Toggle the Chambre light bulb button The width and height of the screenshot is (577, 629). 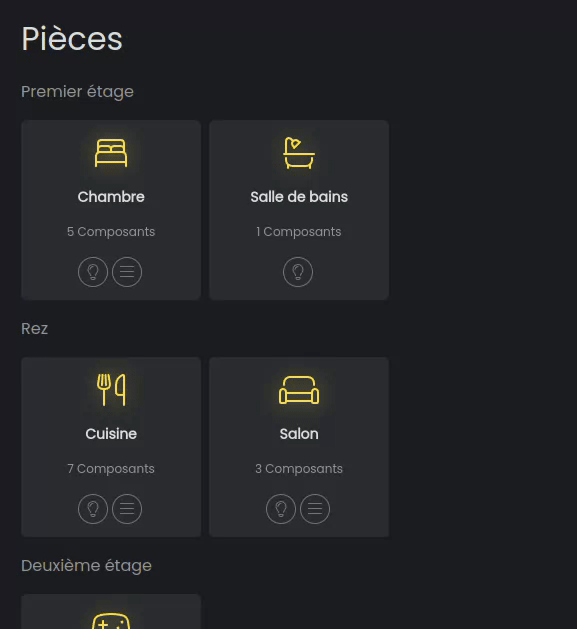pyautogui.click(x=93, y=272)
